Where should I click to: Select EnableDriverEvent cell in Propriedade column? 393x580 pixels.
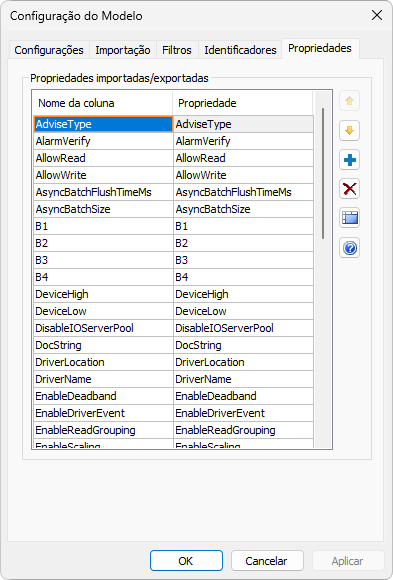click(x=243, y=413)
